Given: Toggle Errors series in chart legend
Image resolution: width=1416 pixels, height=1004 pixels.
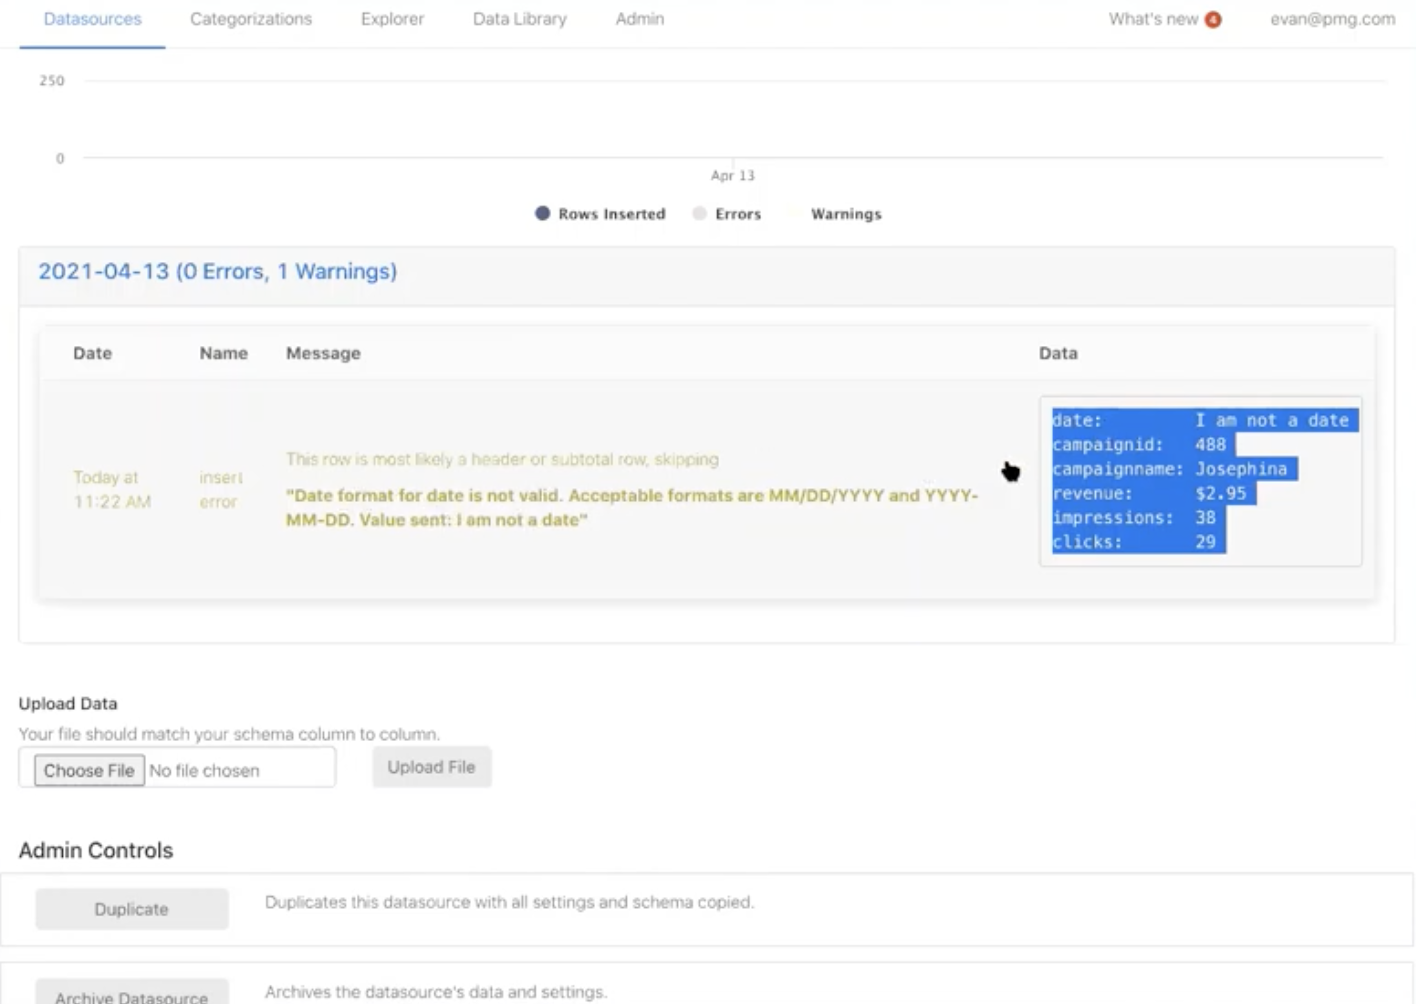Looking at the screenshot, I should (727, 214).
